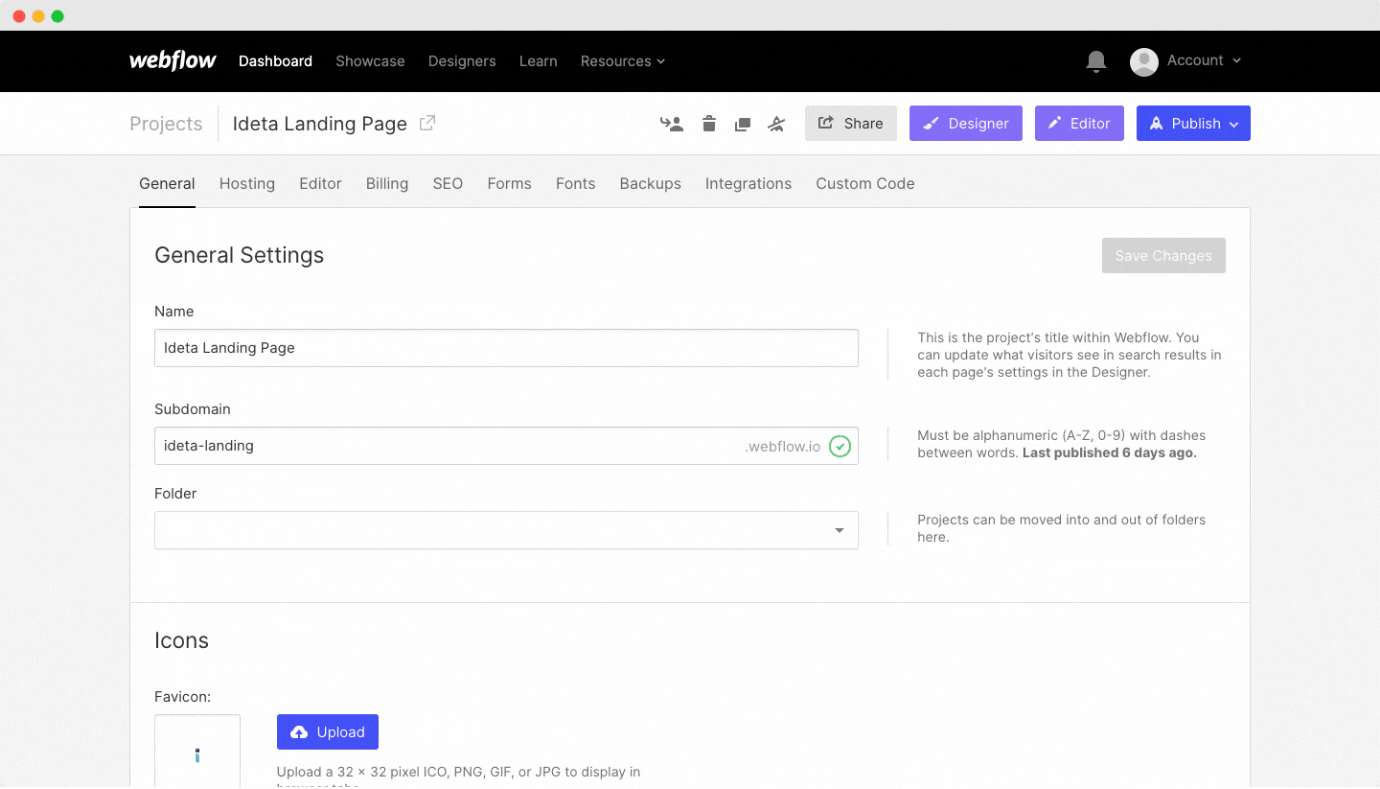Expand the Resources menu
1380x789 pixels.
tap(623, 61)
